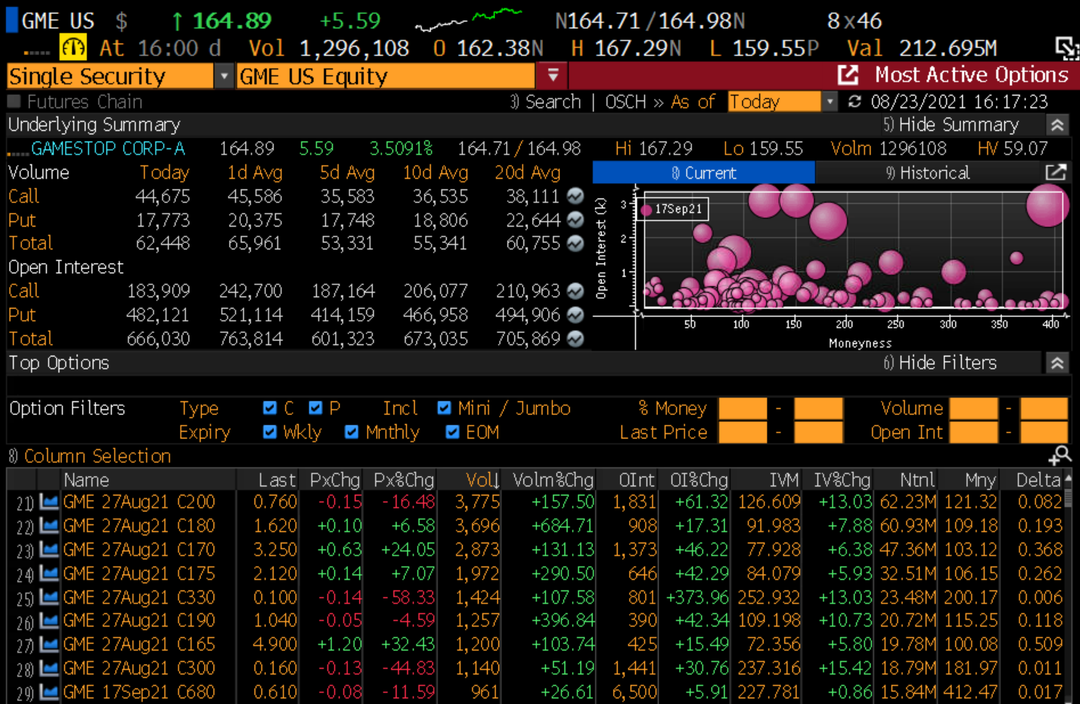Toggle the C (calls) type checkbox
The image size is (1080, 704).
269,408
